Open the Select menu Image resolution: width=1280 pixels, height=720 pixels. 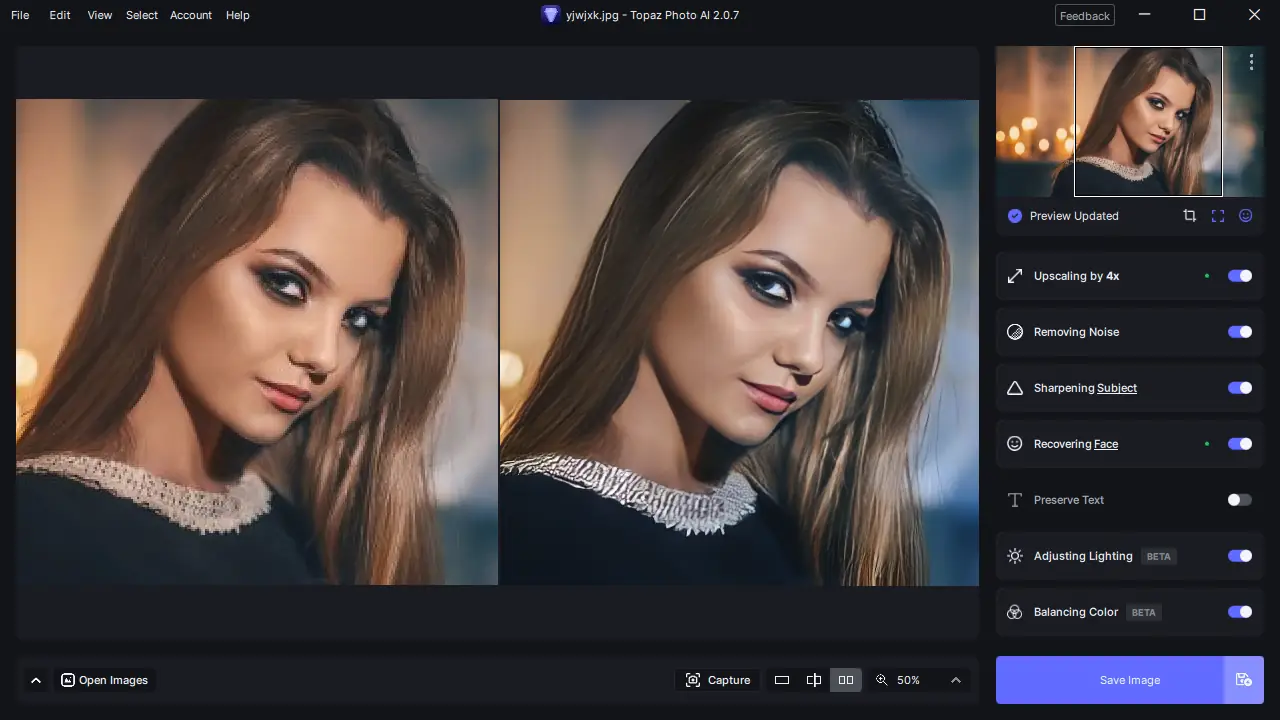tap(142, 15)
